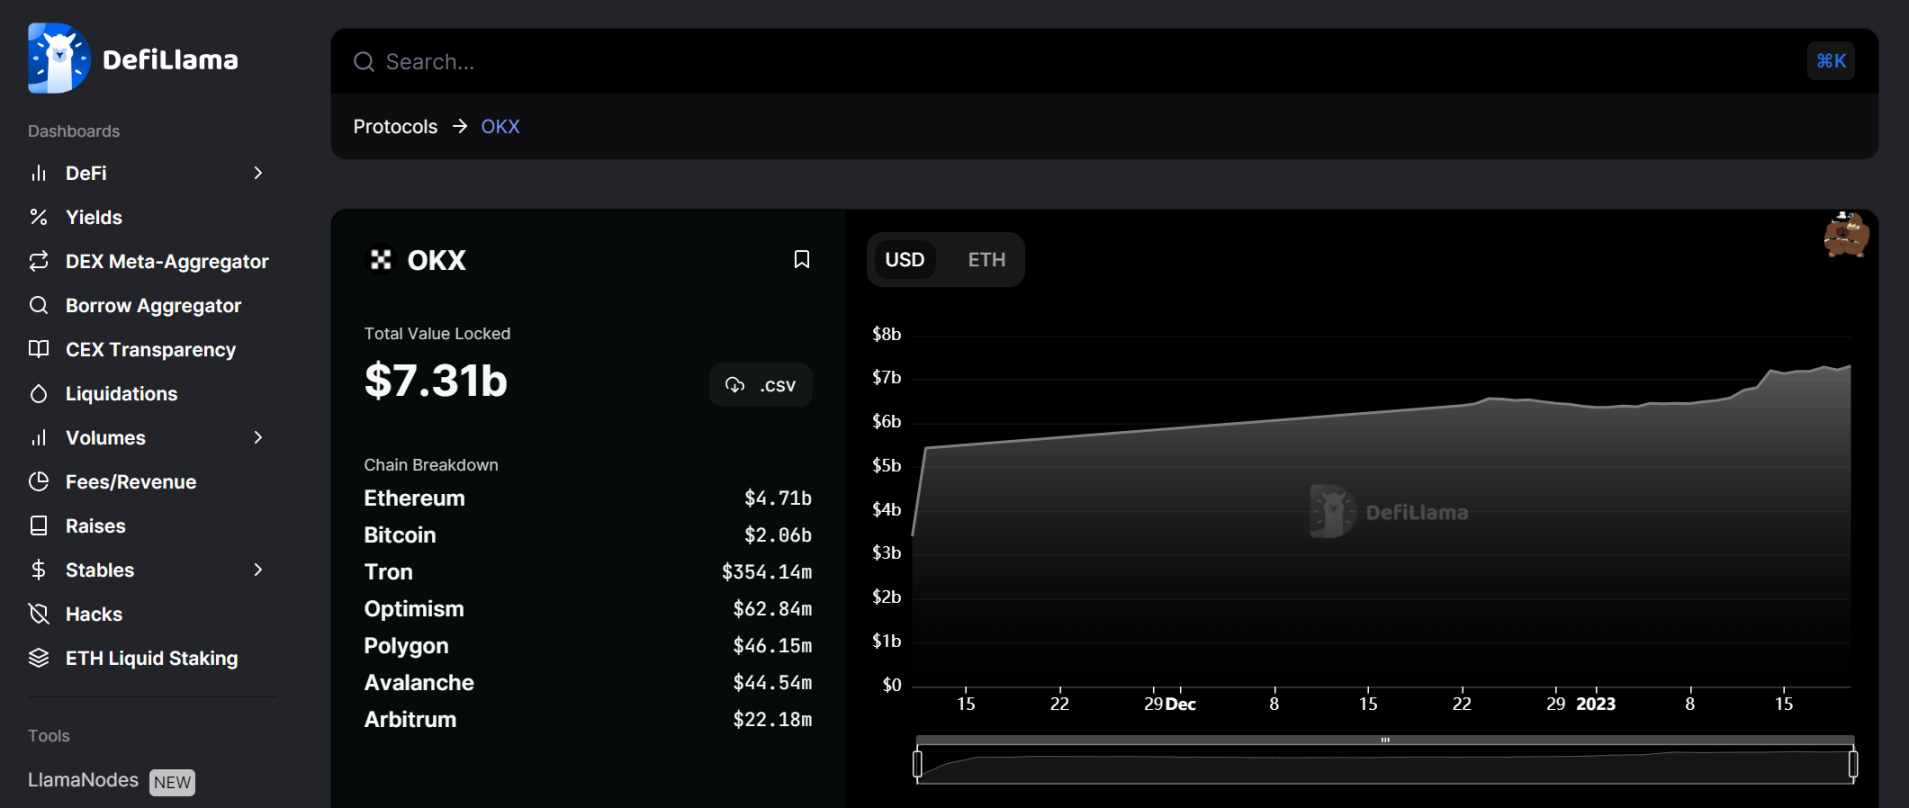Viewport: 1909px width, 808px height.
Task: Click the ETH Liquid Staking layers icon
Action: [x=39, y=657]
